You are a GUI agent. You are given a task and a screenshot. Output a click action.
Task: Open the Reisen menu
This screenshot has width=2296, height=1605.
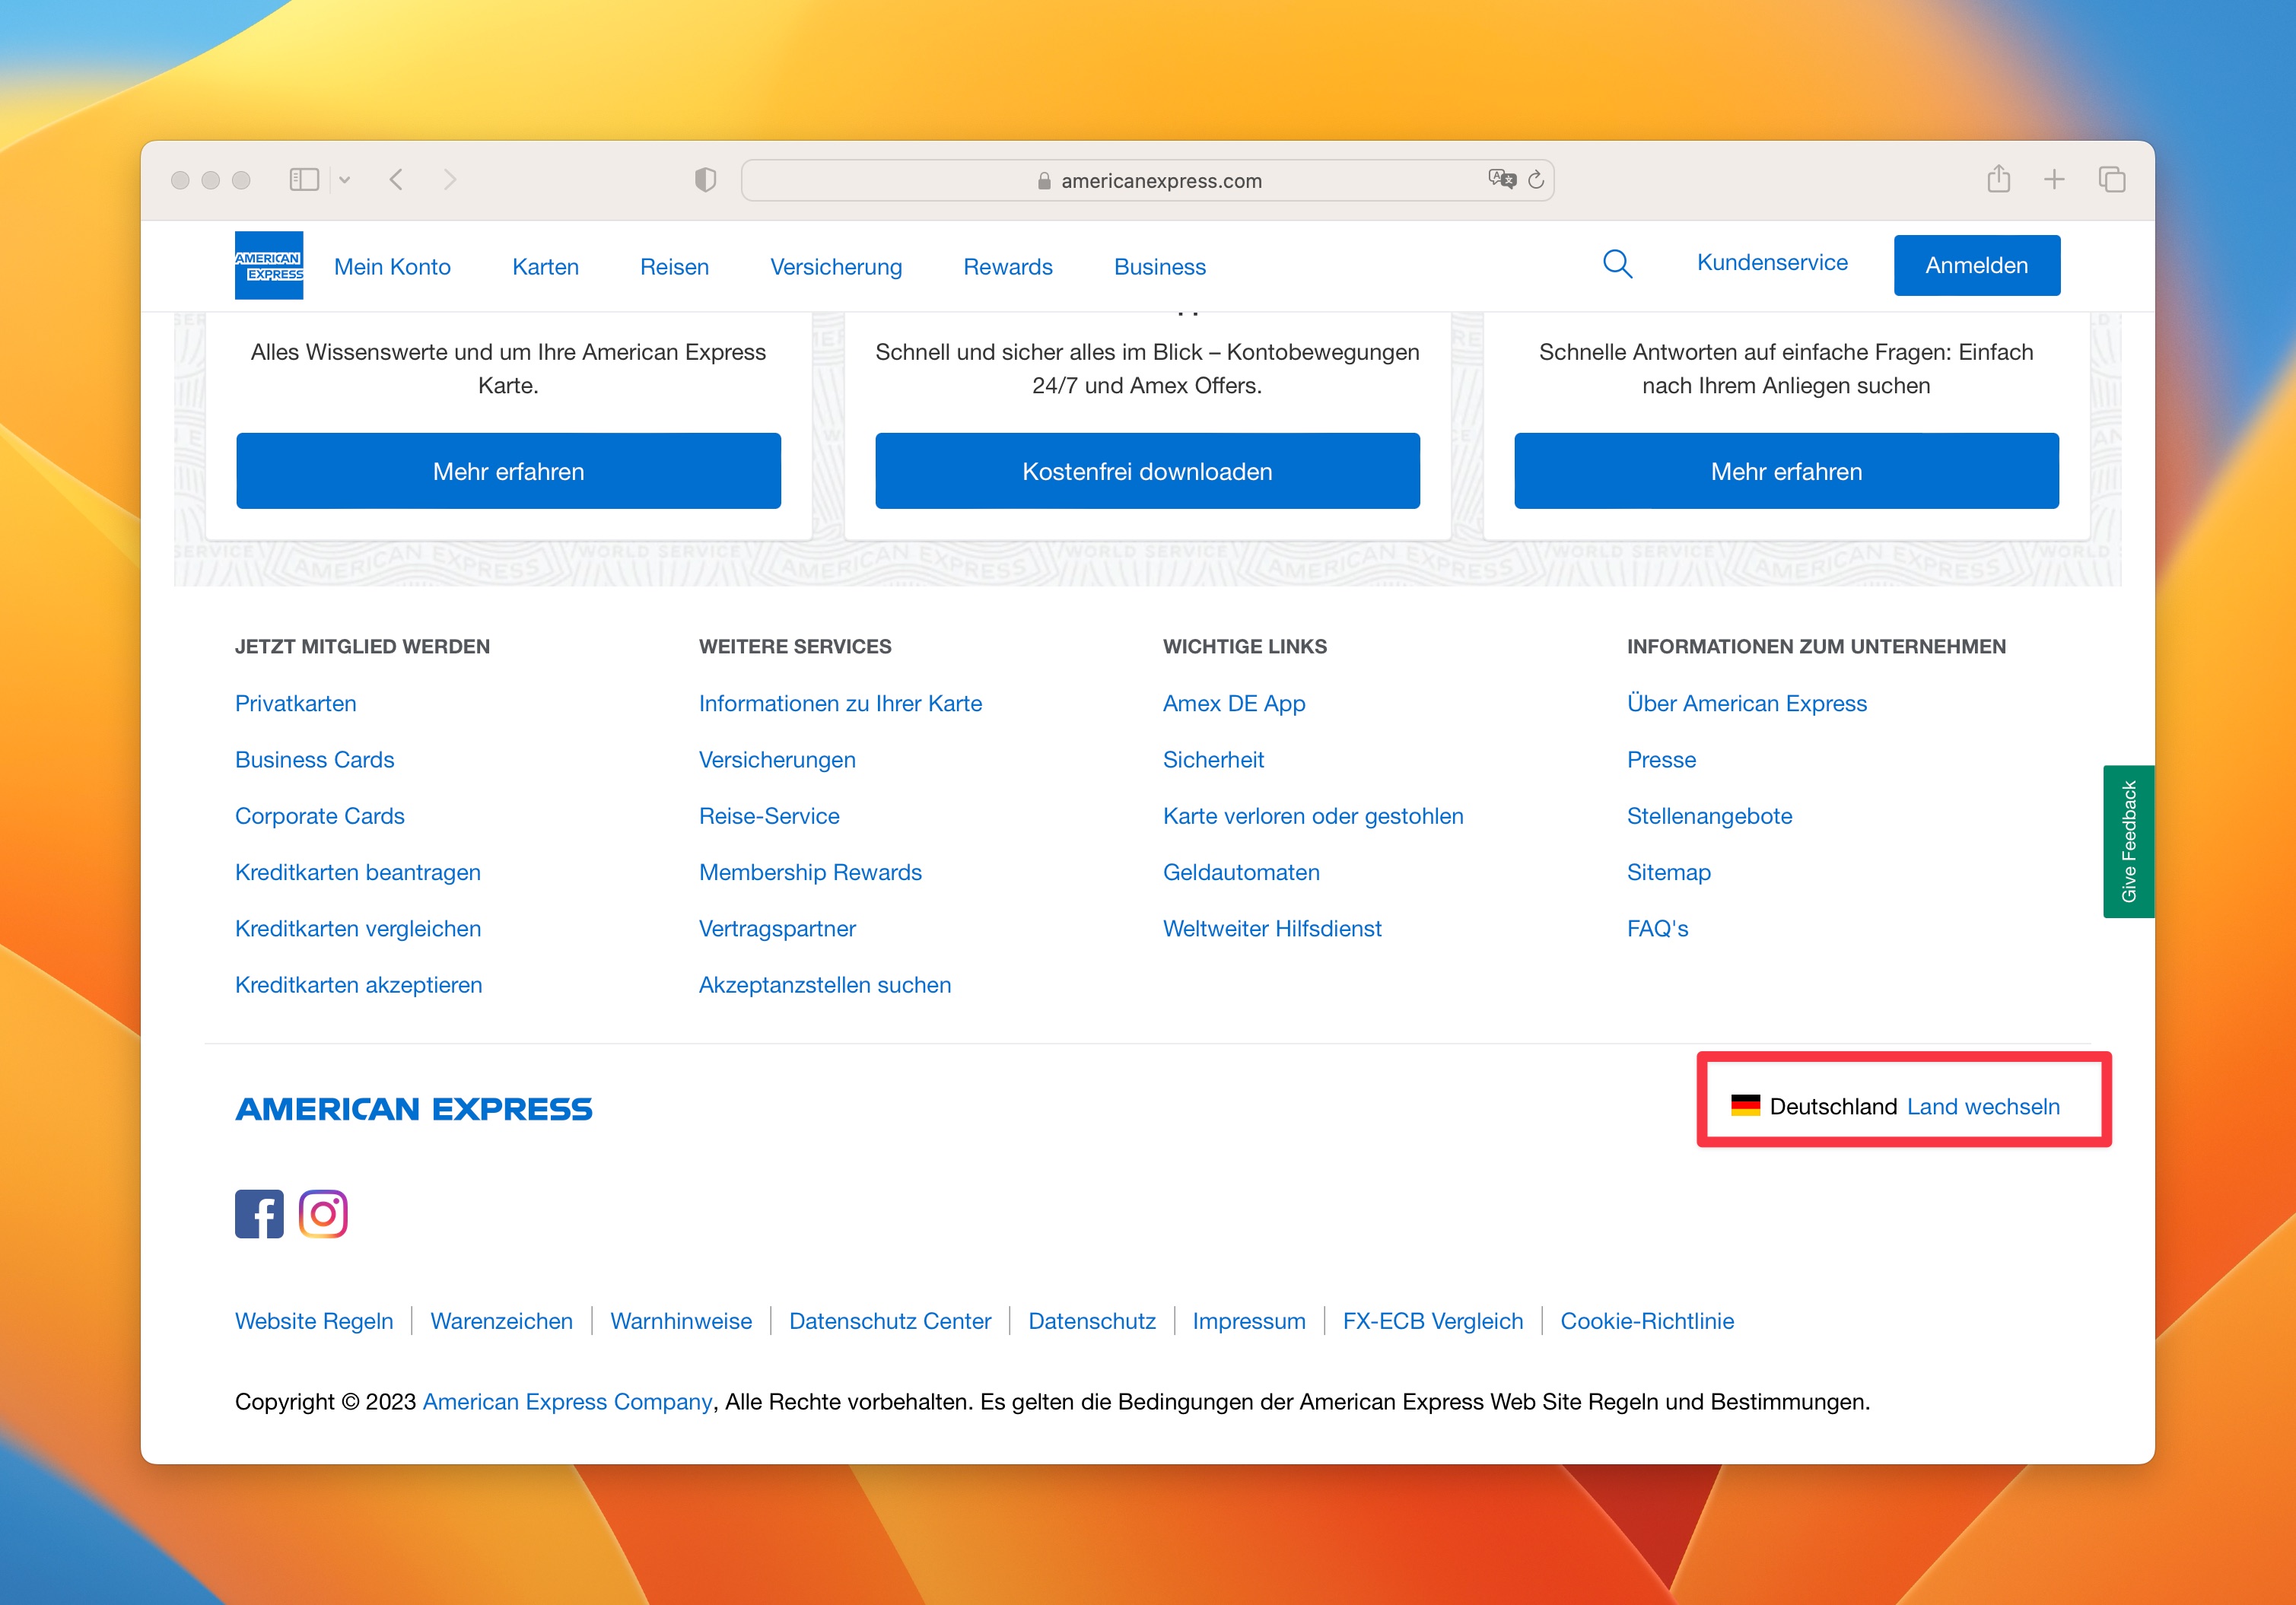click(x=674, y=267)
